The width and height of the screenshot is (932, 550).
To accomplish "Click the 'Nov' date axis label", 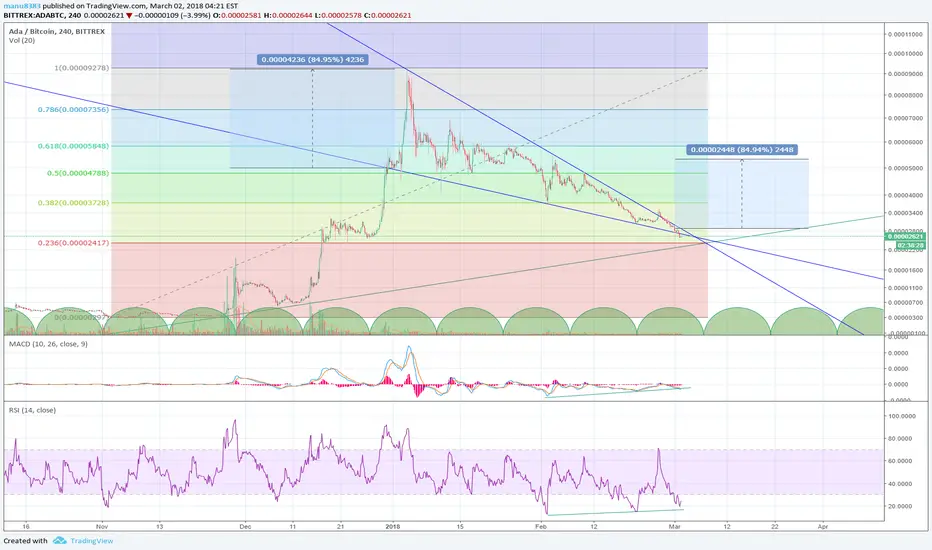I will [x=102, y=526].
